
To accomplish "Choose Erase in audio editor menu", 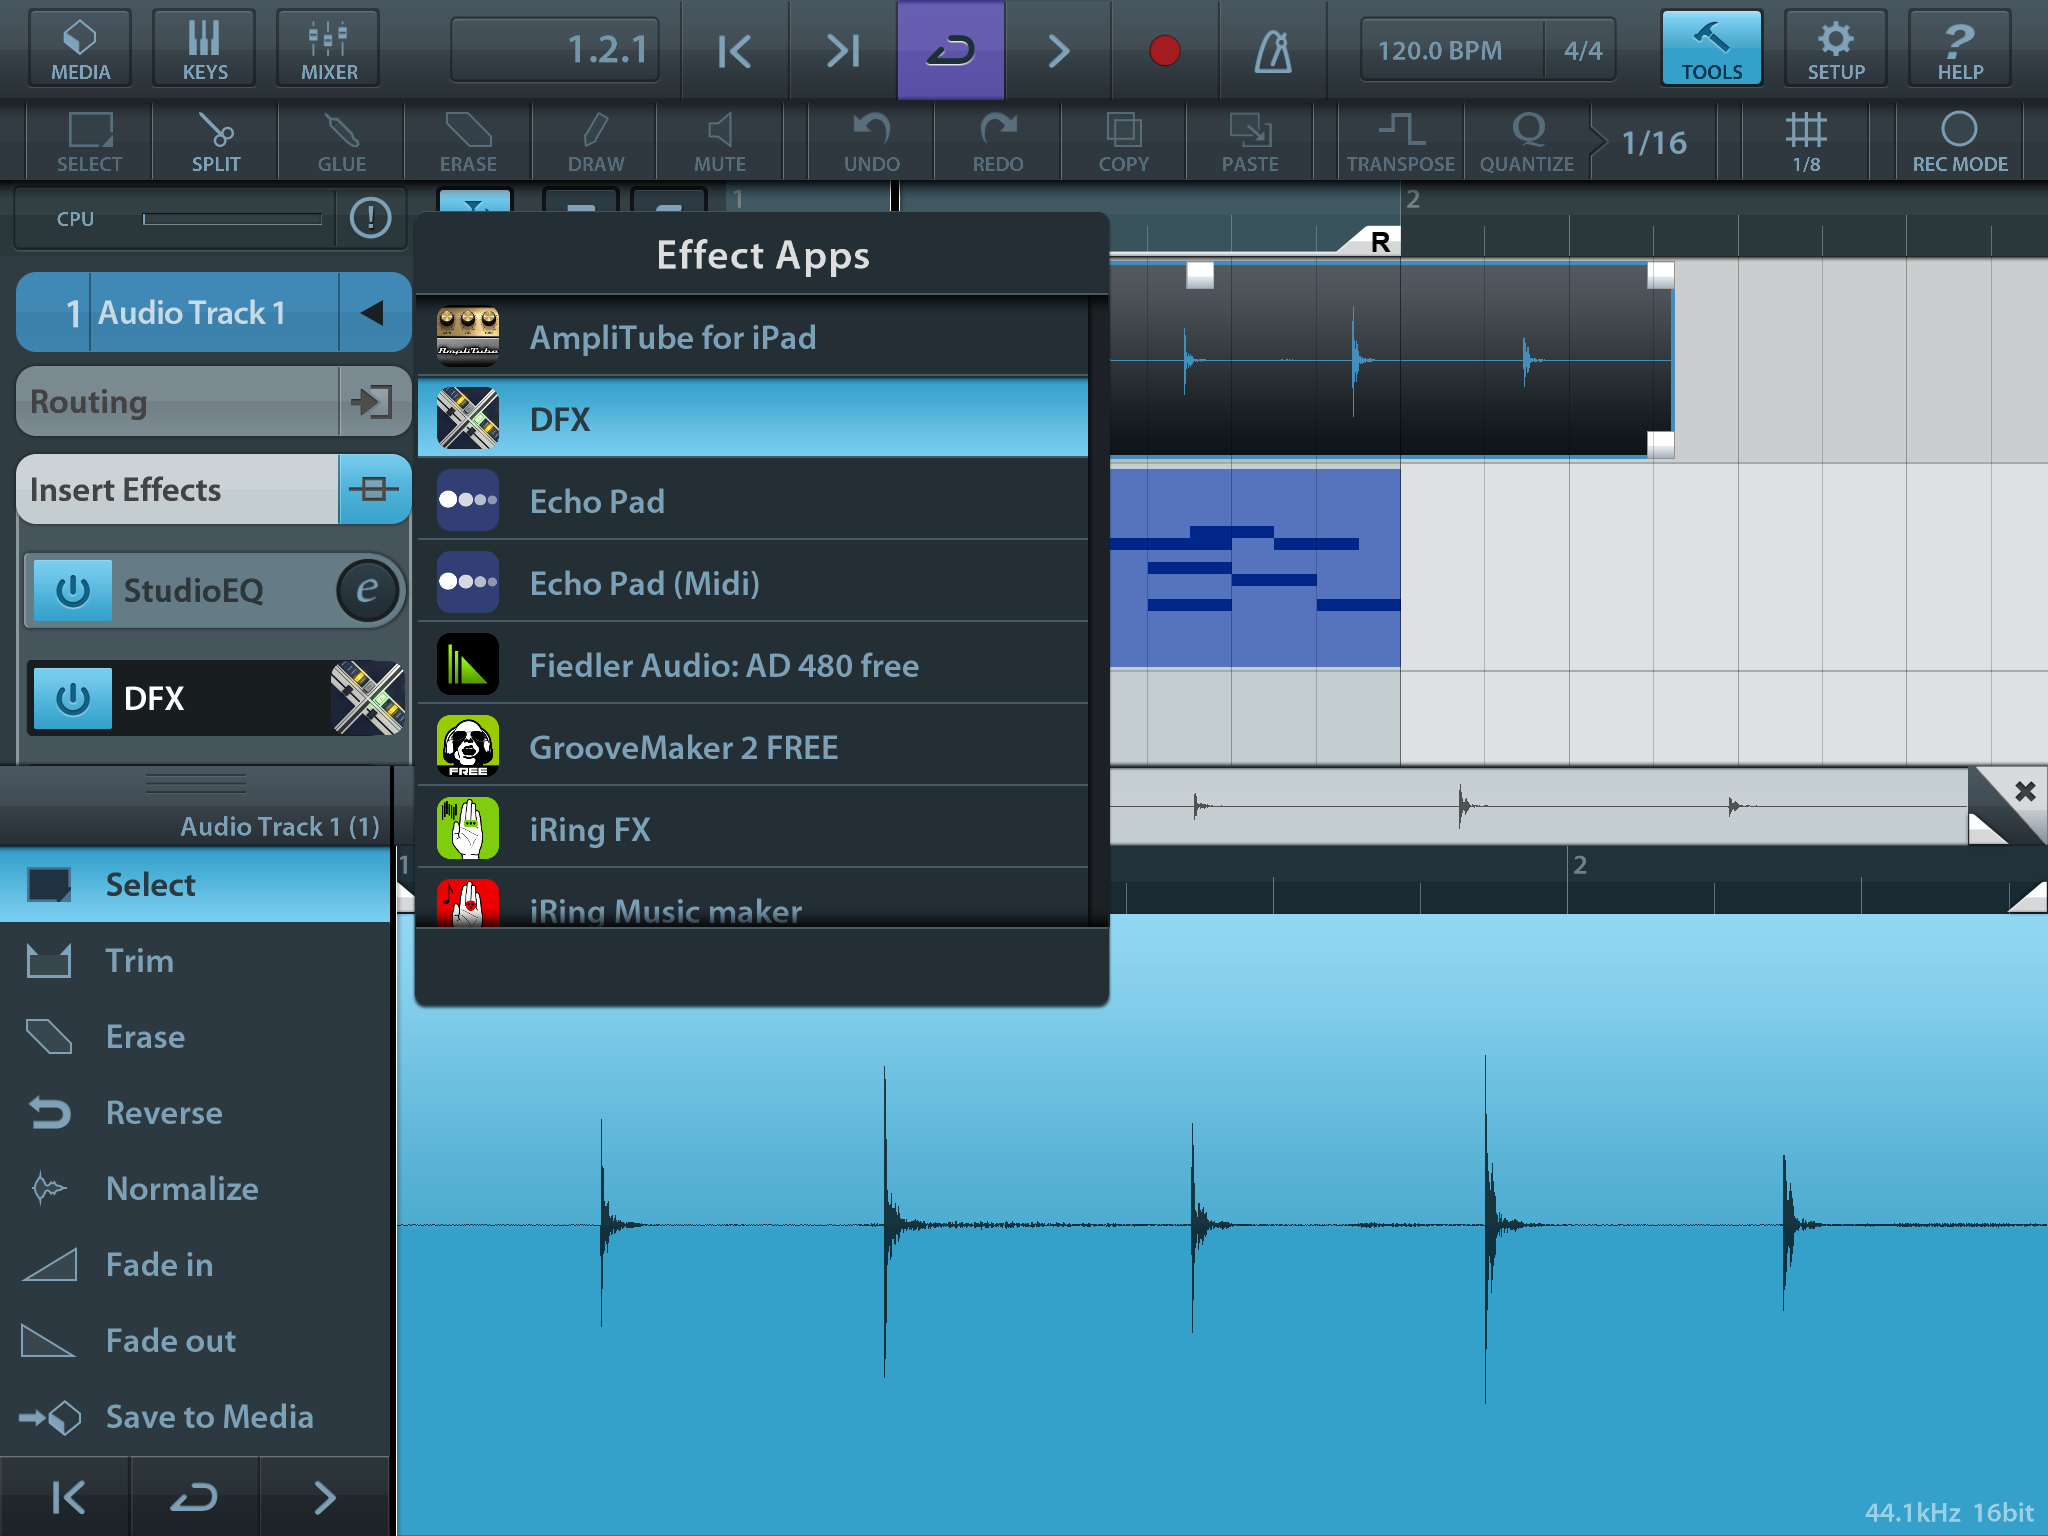I will (195, 1037).
